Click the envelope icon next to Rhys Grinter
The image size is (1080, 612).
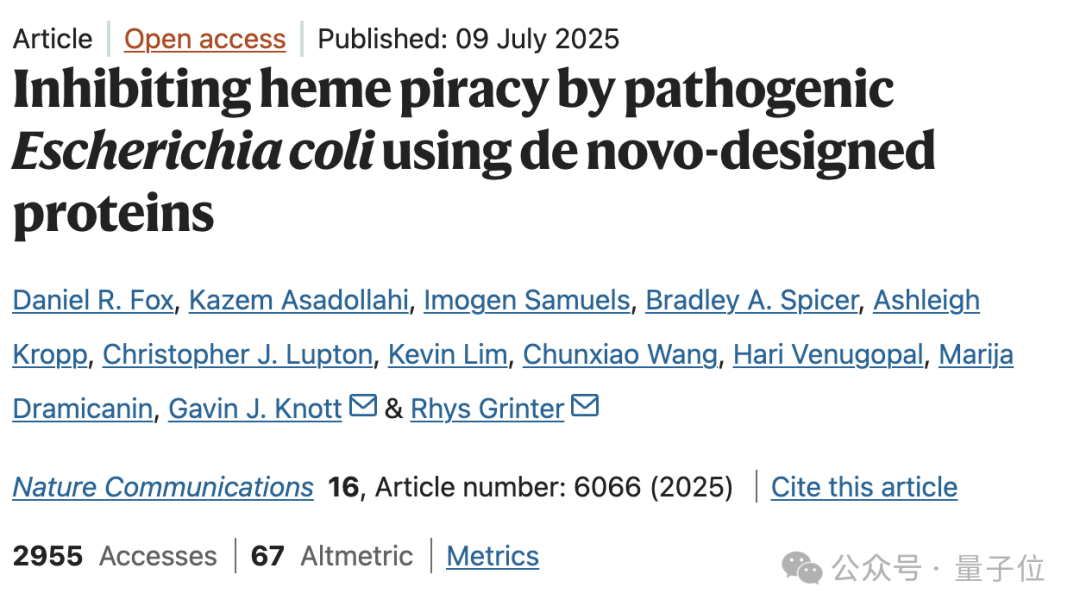coord(585,407)
